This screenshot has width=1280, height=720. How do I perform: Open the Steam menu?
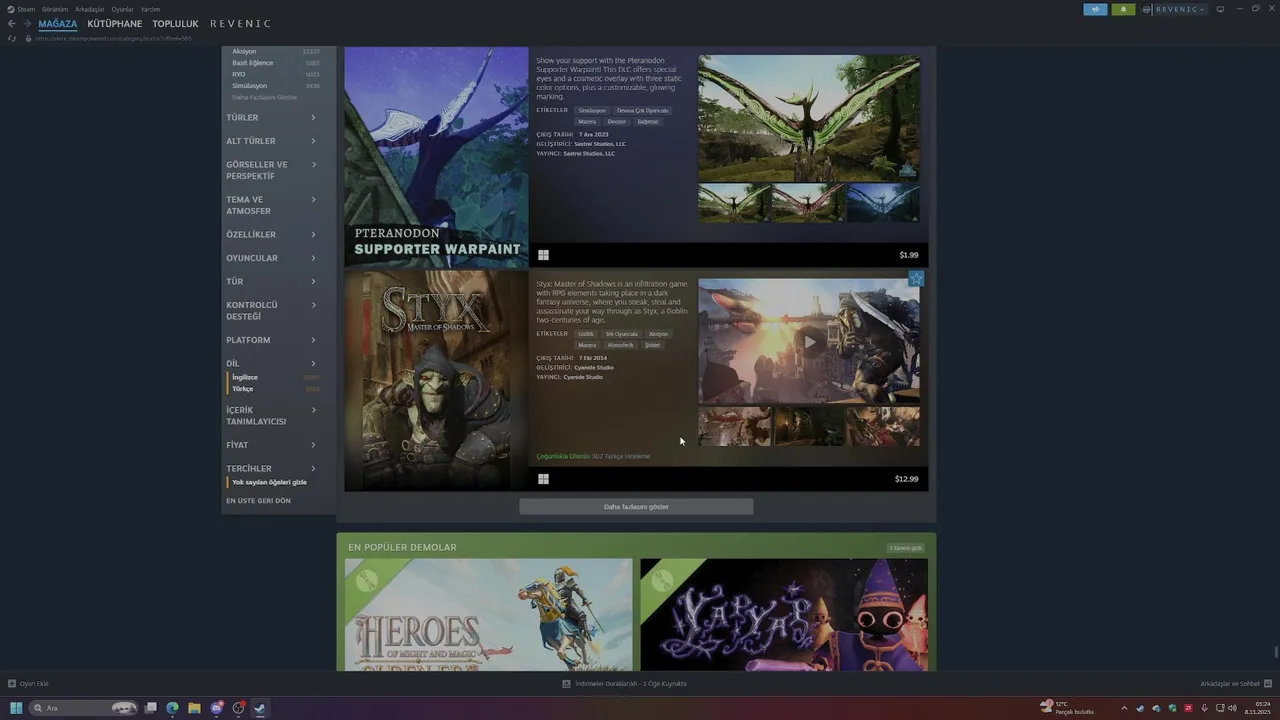26,9
